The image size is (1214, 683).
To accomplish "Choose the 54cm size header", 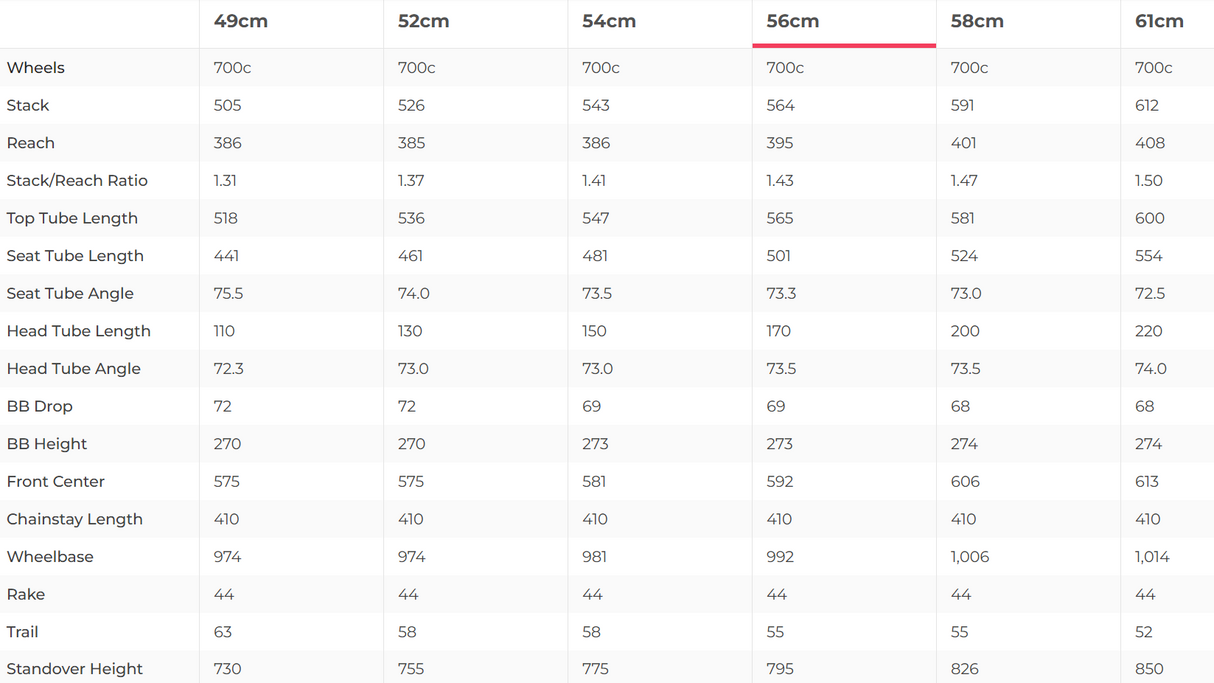I will (609, 21).
